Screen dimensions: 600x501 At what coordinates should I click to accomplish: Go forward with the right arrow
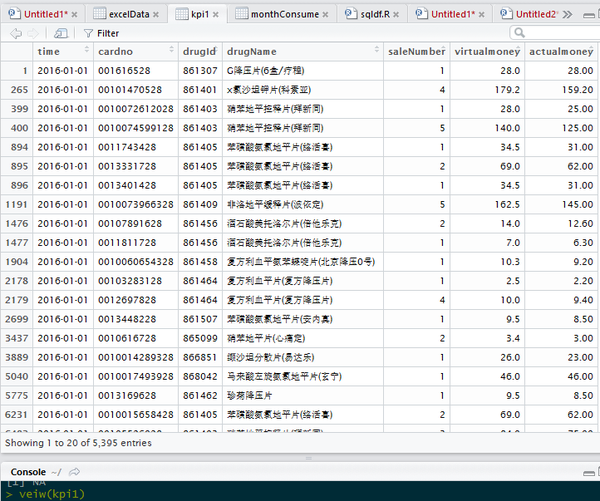pyautogui.click(x=33, y=33)
